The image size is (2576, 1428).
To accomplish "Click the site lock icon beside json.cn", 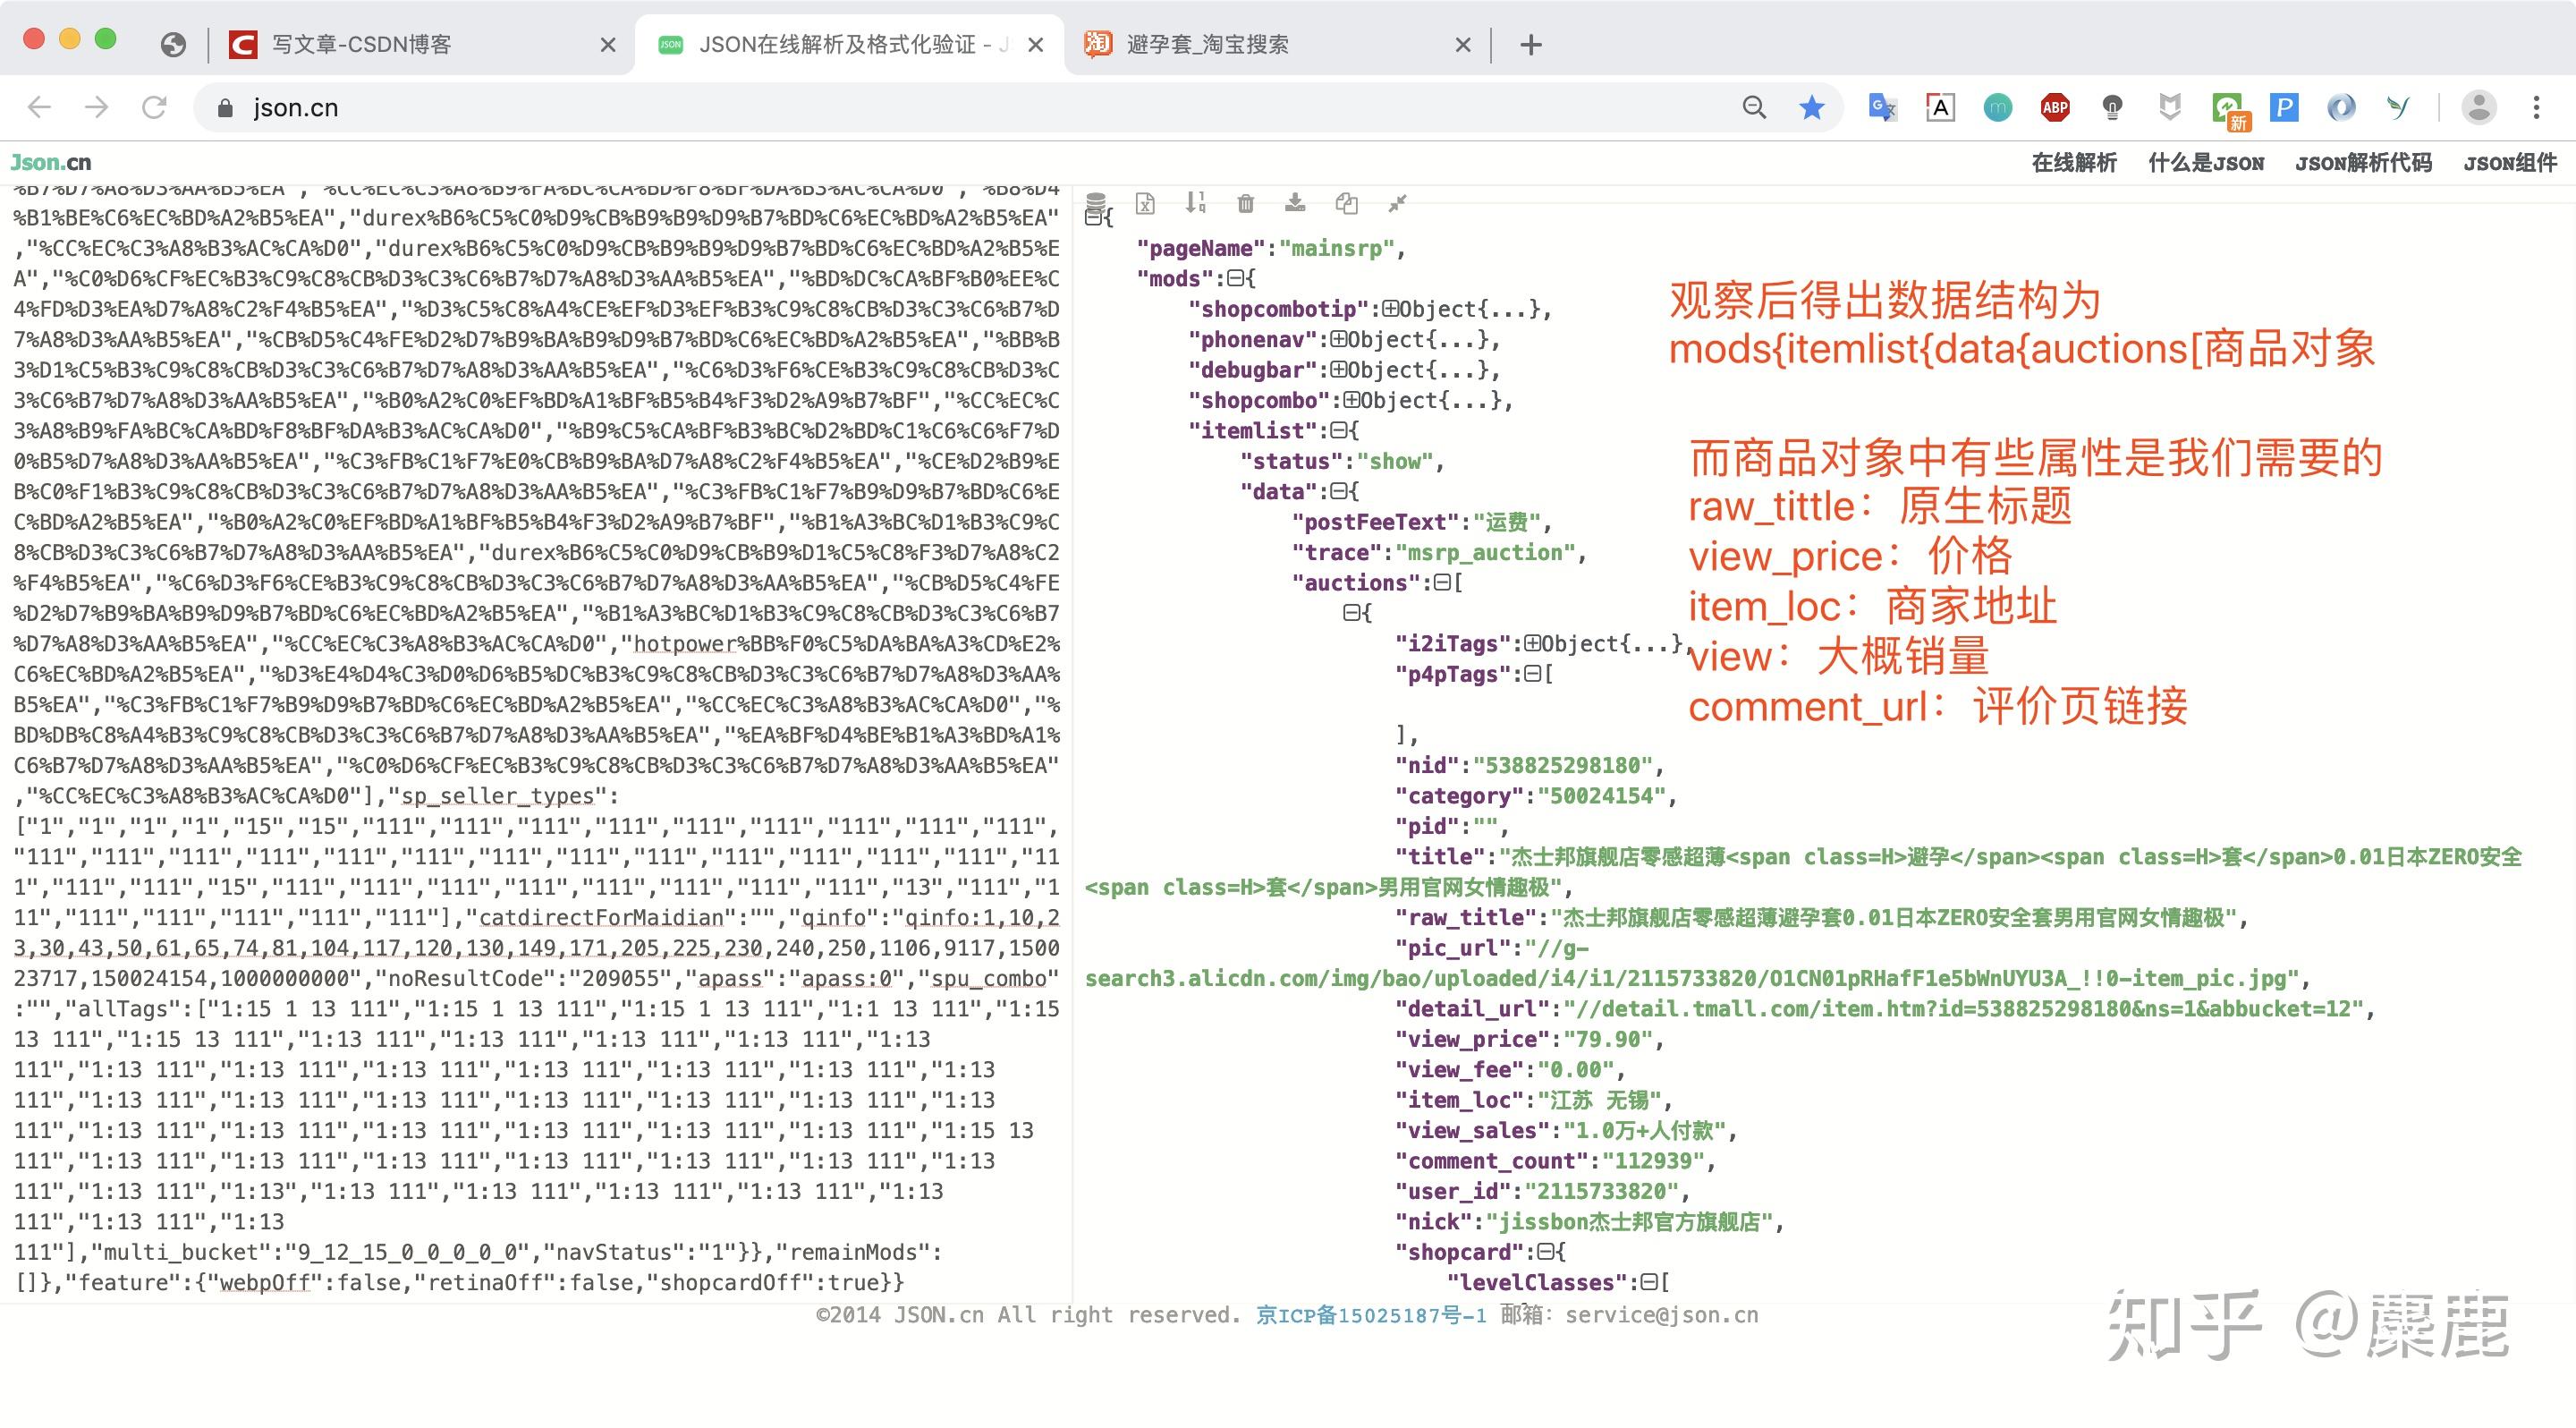I will 224,108.
